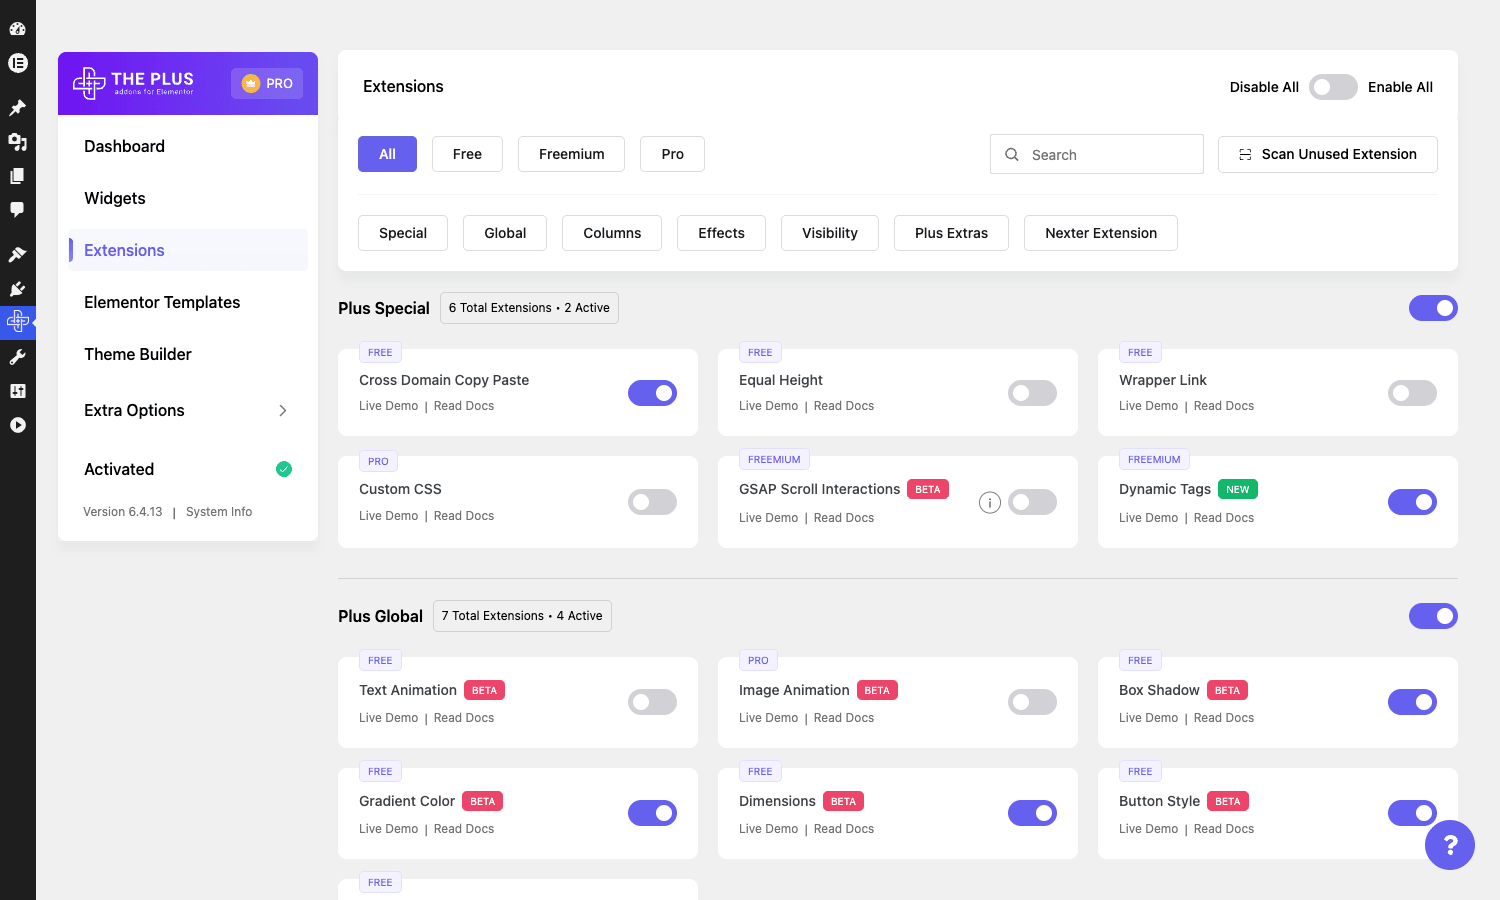Toggle the Plus Global section master switch
The image size is (1500, 900).
1433,616
